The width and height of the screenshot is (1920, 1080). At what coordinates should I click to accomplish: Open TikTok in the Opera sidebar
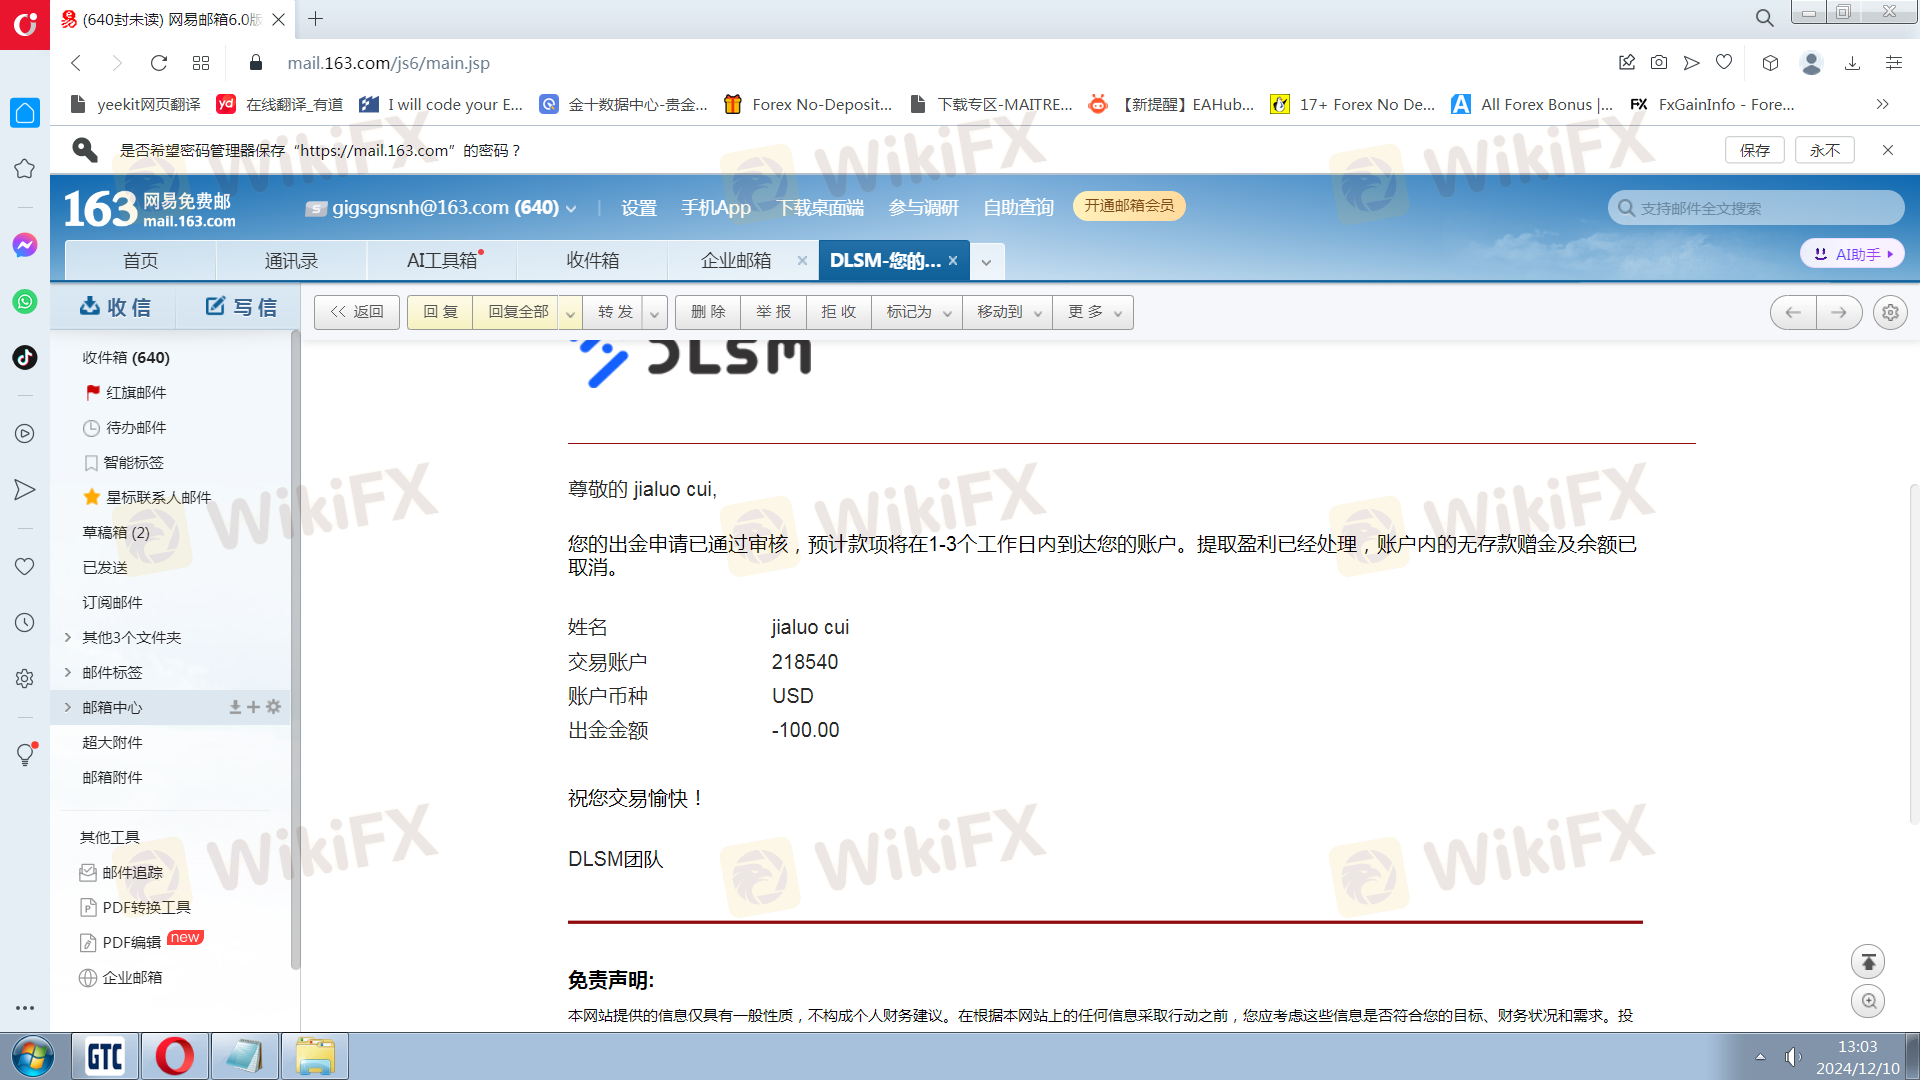tap(25, 357)
